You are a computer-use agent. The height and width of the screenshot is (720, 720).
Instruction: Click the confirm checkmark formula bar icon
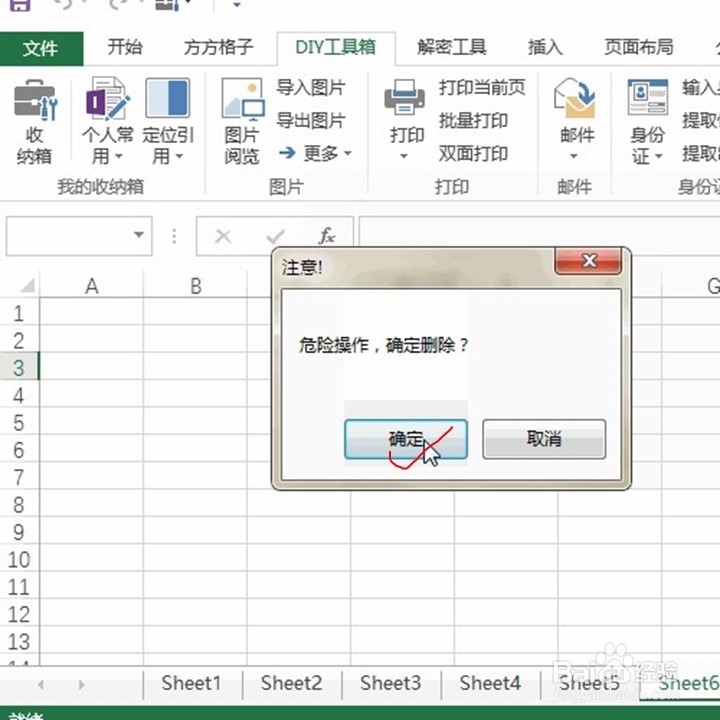pos(276,236)
